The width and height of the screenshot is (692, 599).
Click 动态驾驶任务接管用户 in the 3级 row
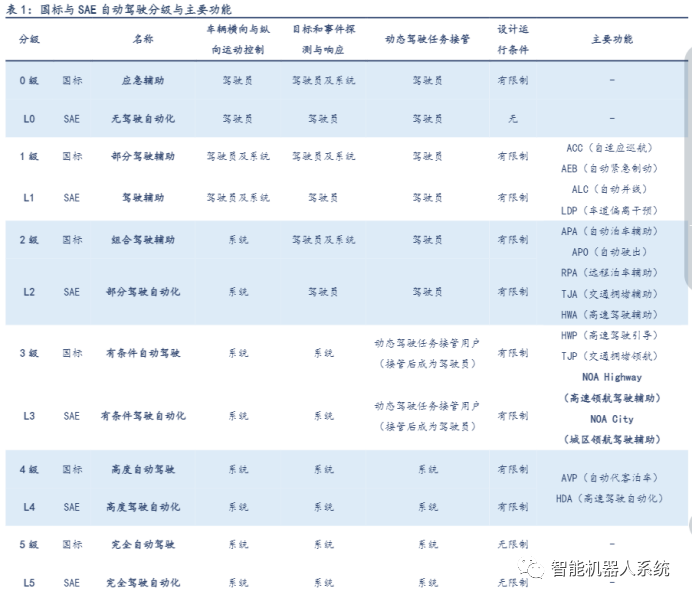[x=427, y=343]
